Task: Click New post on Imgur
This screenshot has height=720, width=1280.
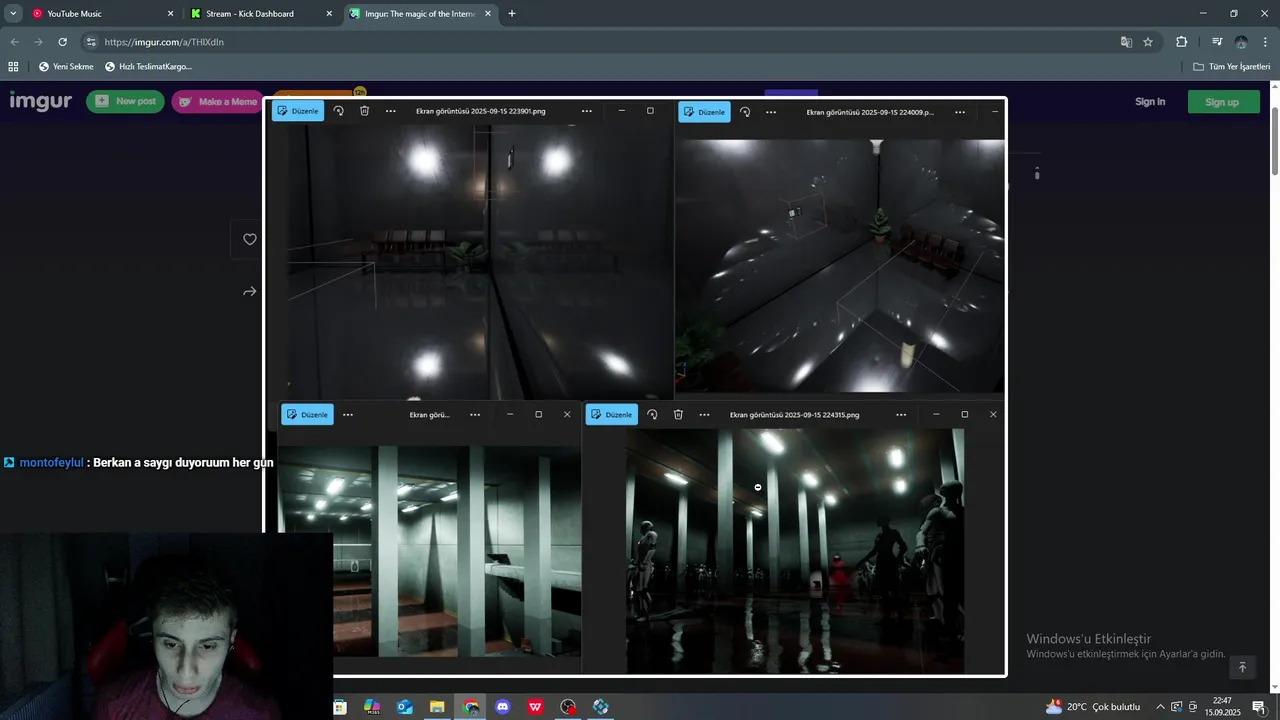Action: [x=125, y=101]
